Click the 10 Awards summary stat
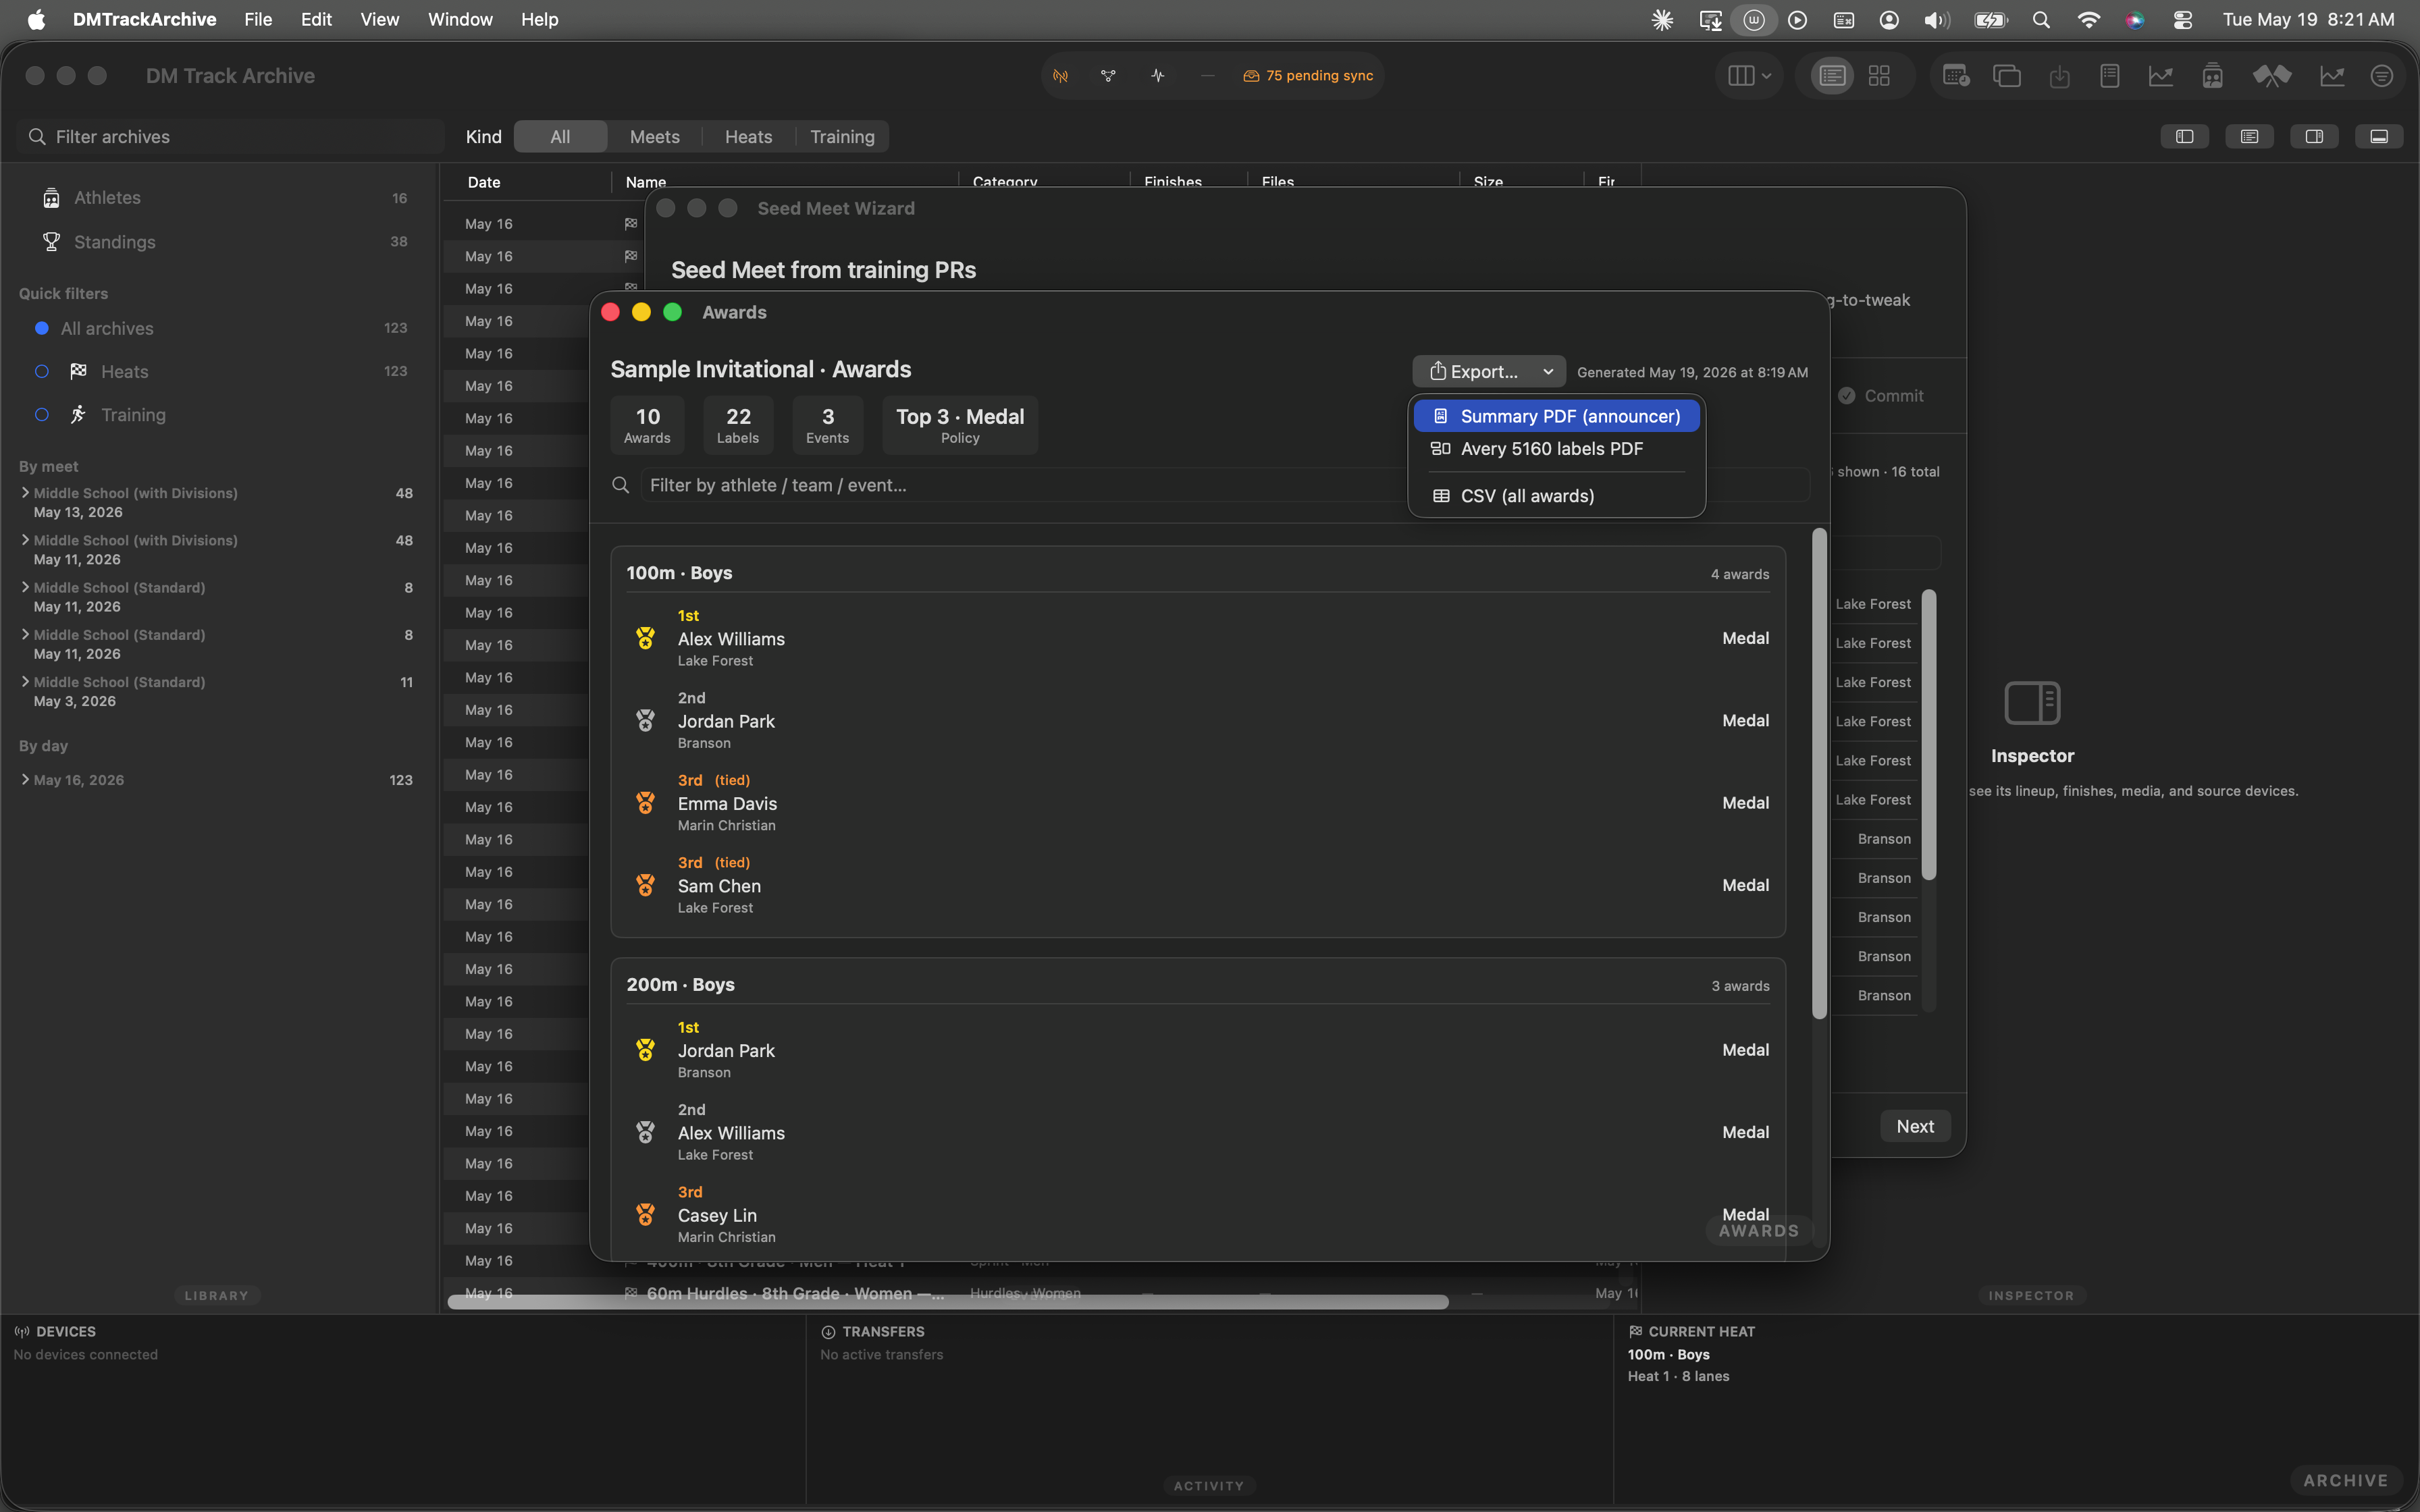Image resolution: width=2420 pixels, height=1512 pixels. point(647,425)
